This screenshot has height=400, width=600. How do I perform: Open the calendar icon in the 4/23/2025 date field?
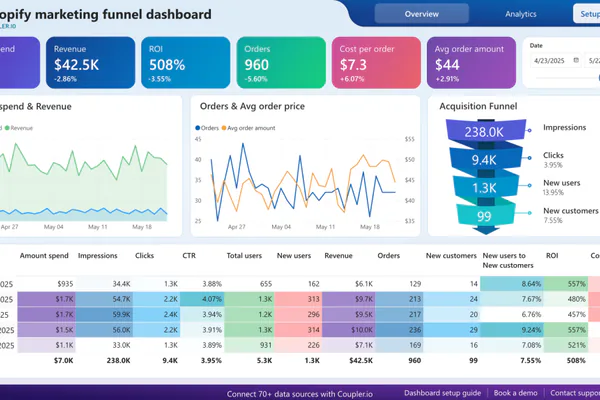(576, 60)
